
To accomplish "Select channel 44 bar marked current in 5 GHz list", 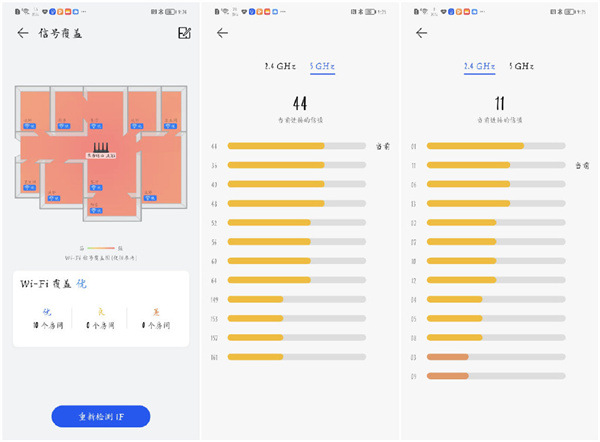I will coord(296,146).
